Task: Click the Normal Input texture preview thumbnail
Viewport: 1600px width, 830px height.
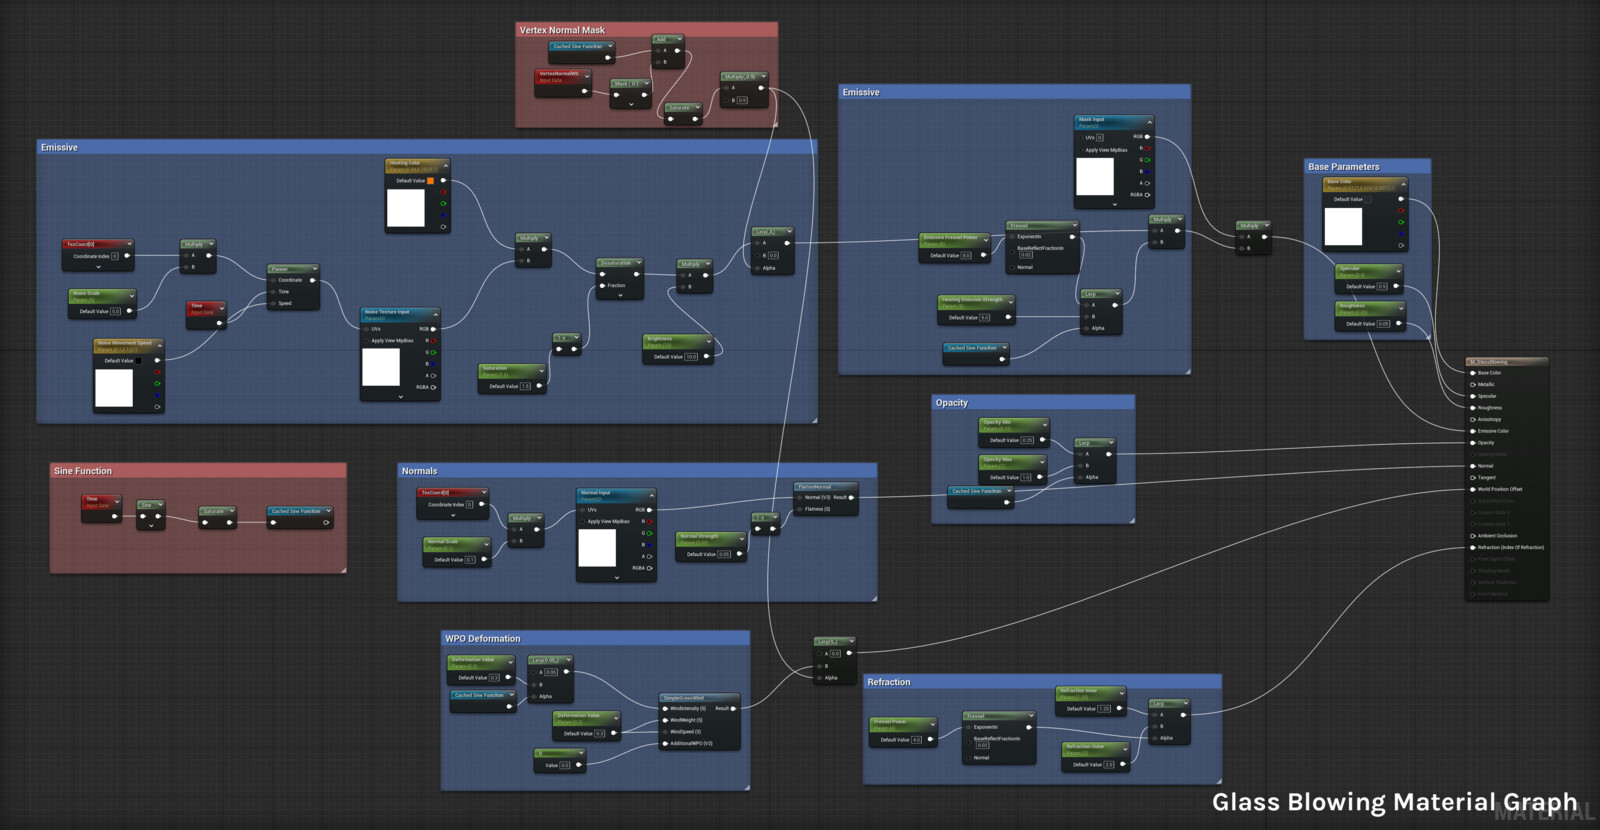Action: pyautogui.click(x=597, y=548)
